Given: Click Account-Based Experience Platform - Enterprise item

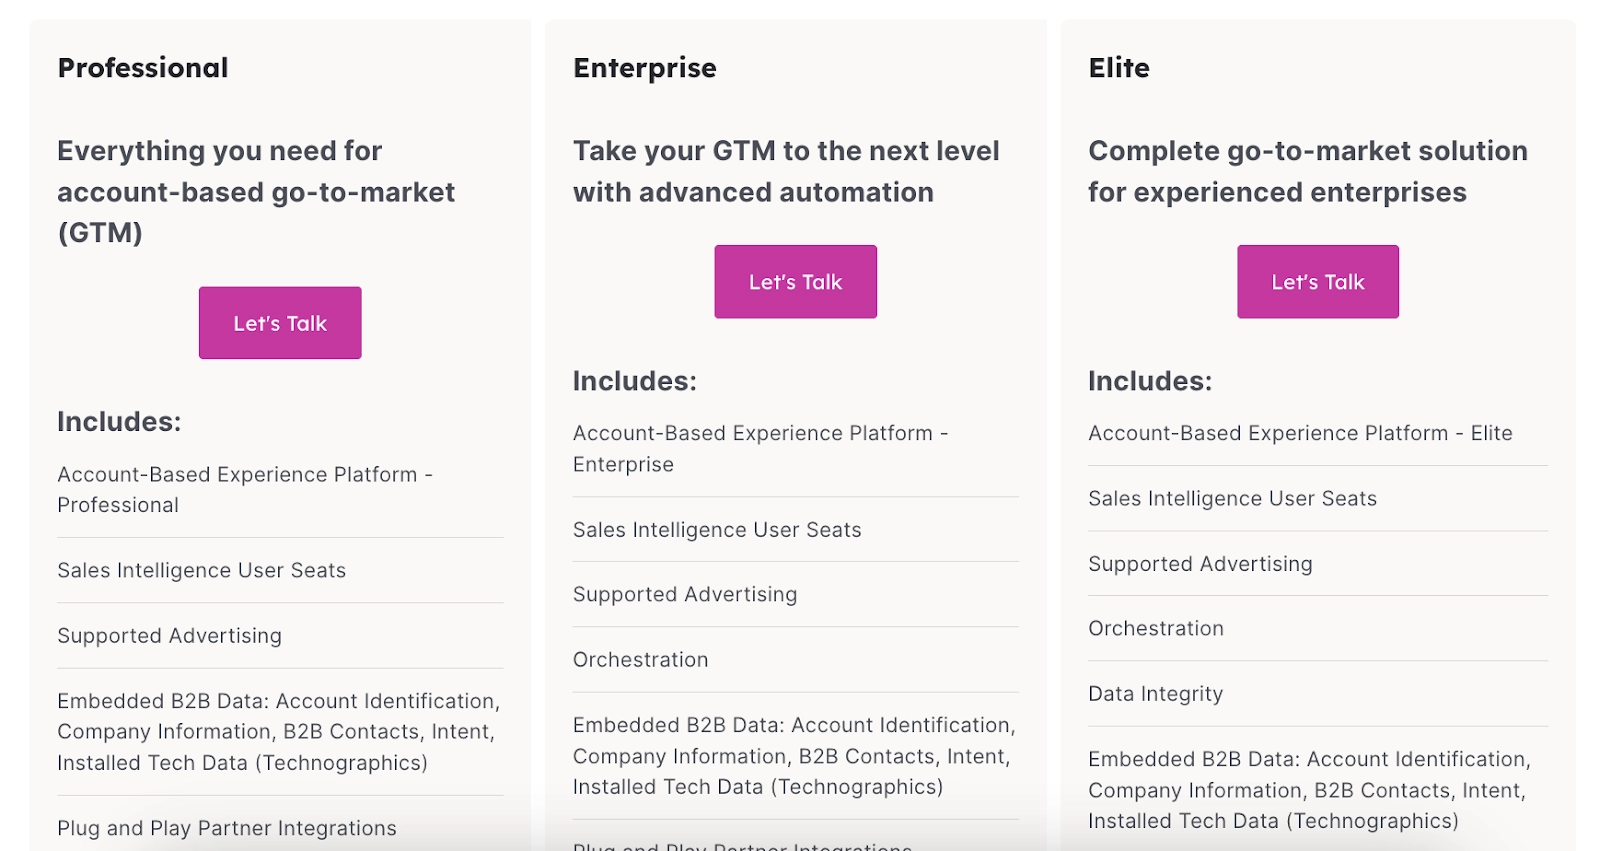Looking at the screenshot, I should click(759, 449).
